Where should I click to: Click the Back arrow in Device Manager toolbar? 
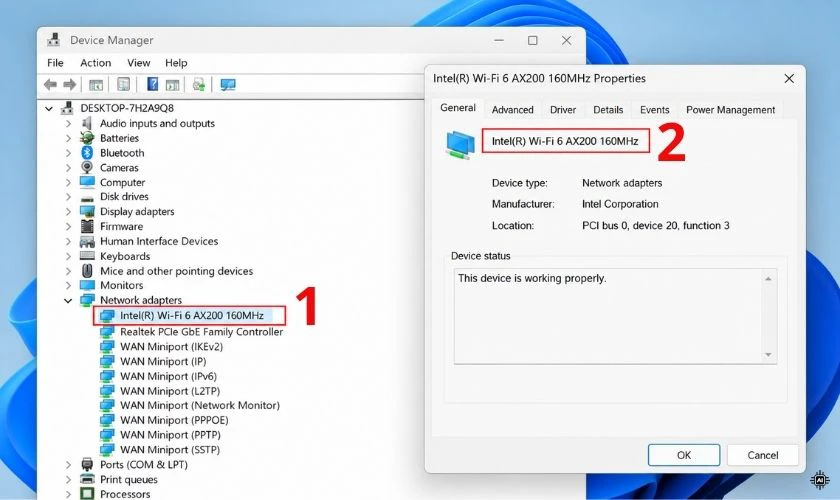(x=50, y=84)
